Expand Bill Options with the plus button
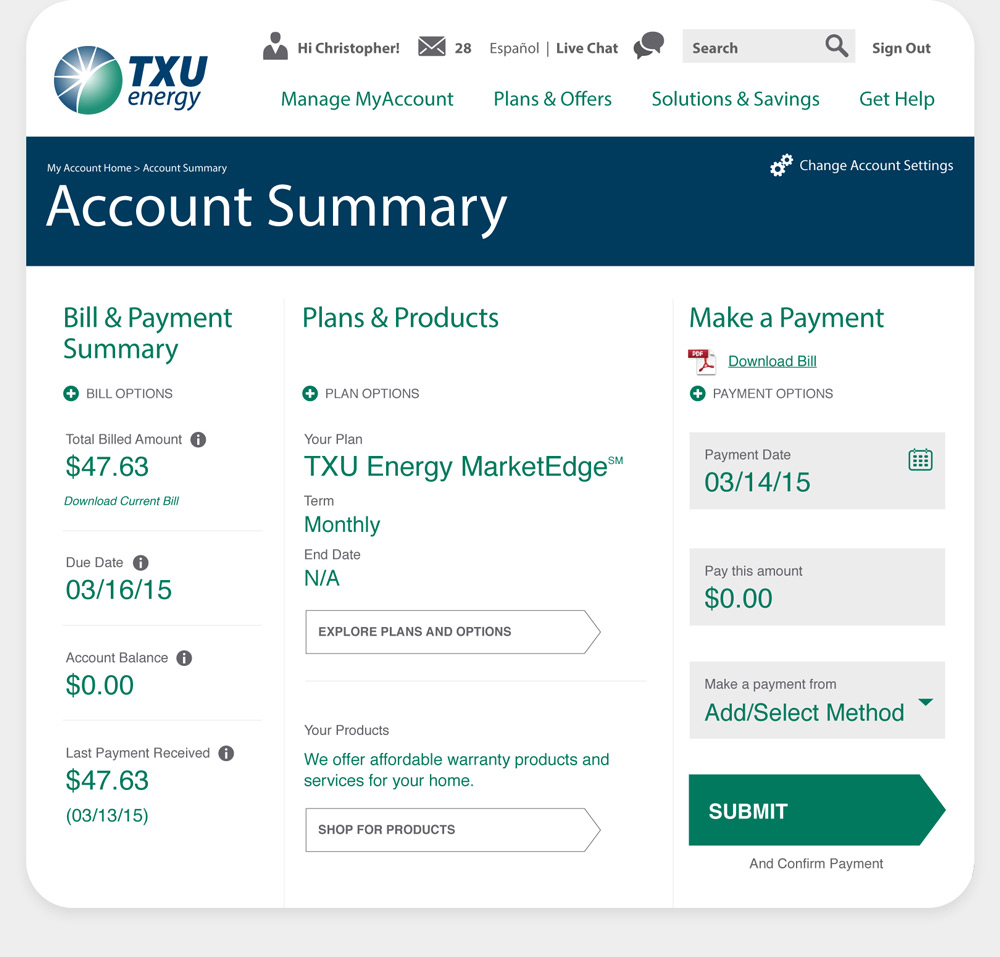Image resolution: width=1000 pixels, height=957 pixels. 70,393
